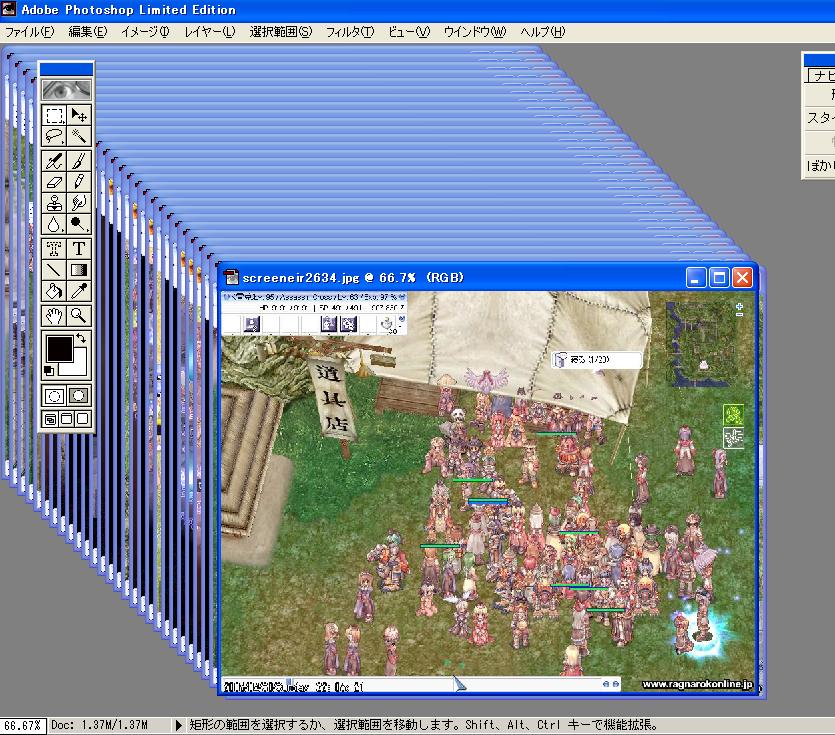Open the white background color swatch
Screen dimensions: 835x735
(x=79, y=368)
